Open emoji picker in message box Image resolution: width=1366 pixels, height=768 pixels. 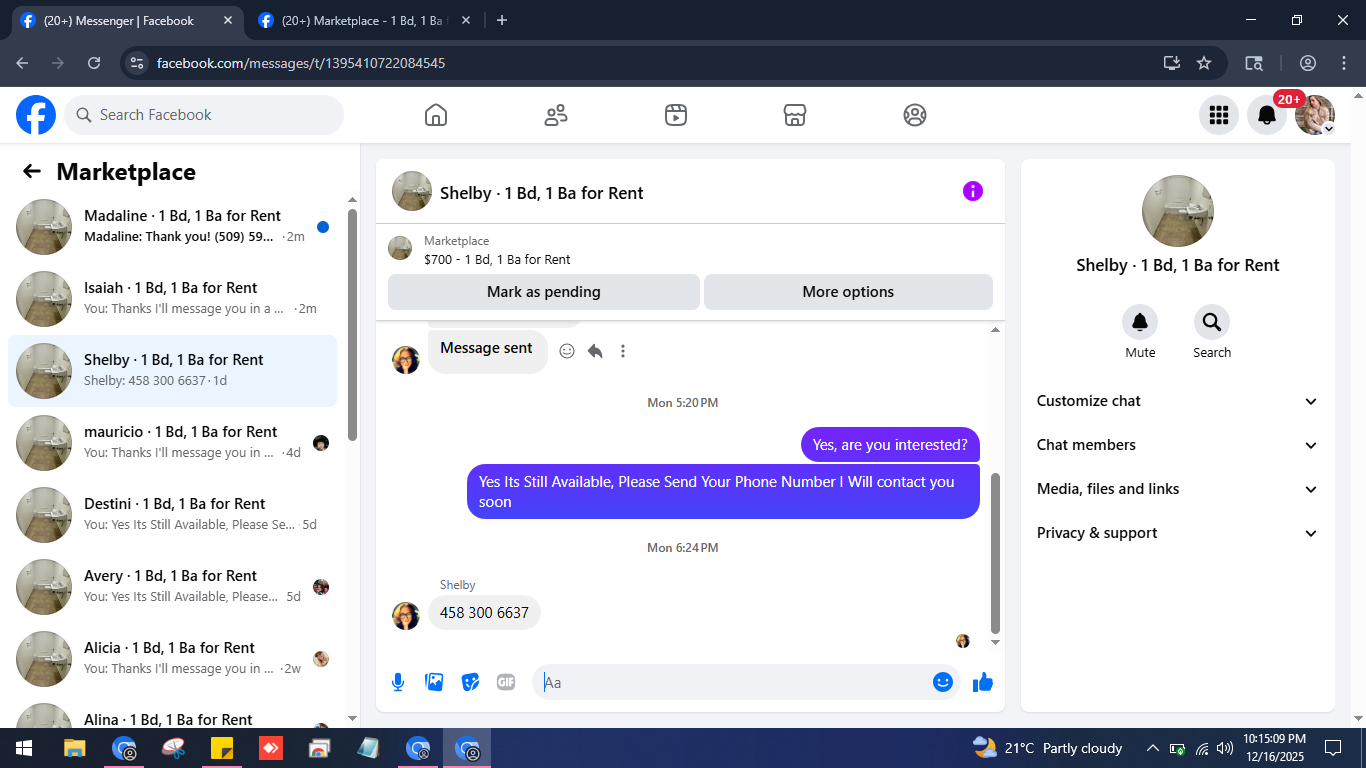[942, 682]
